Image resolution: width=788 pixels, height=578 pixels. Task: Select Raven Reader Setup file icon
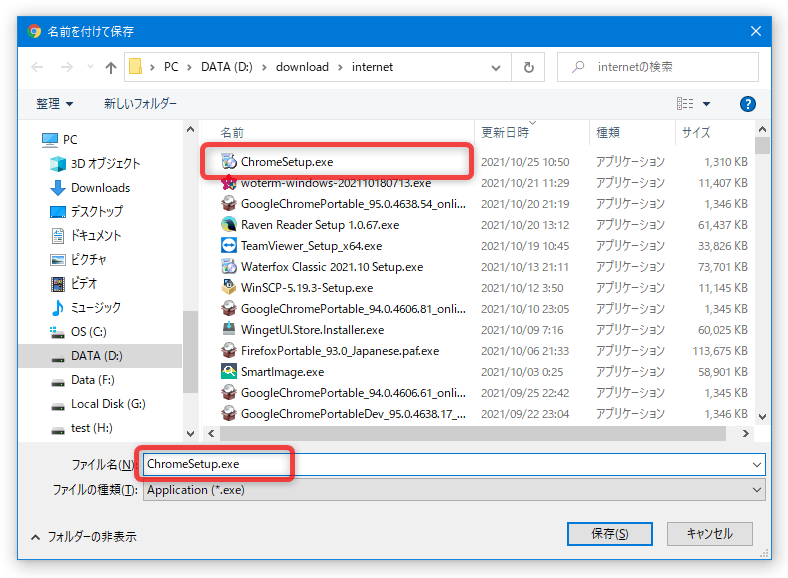pyautogui.click(x=229, y=225)
